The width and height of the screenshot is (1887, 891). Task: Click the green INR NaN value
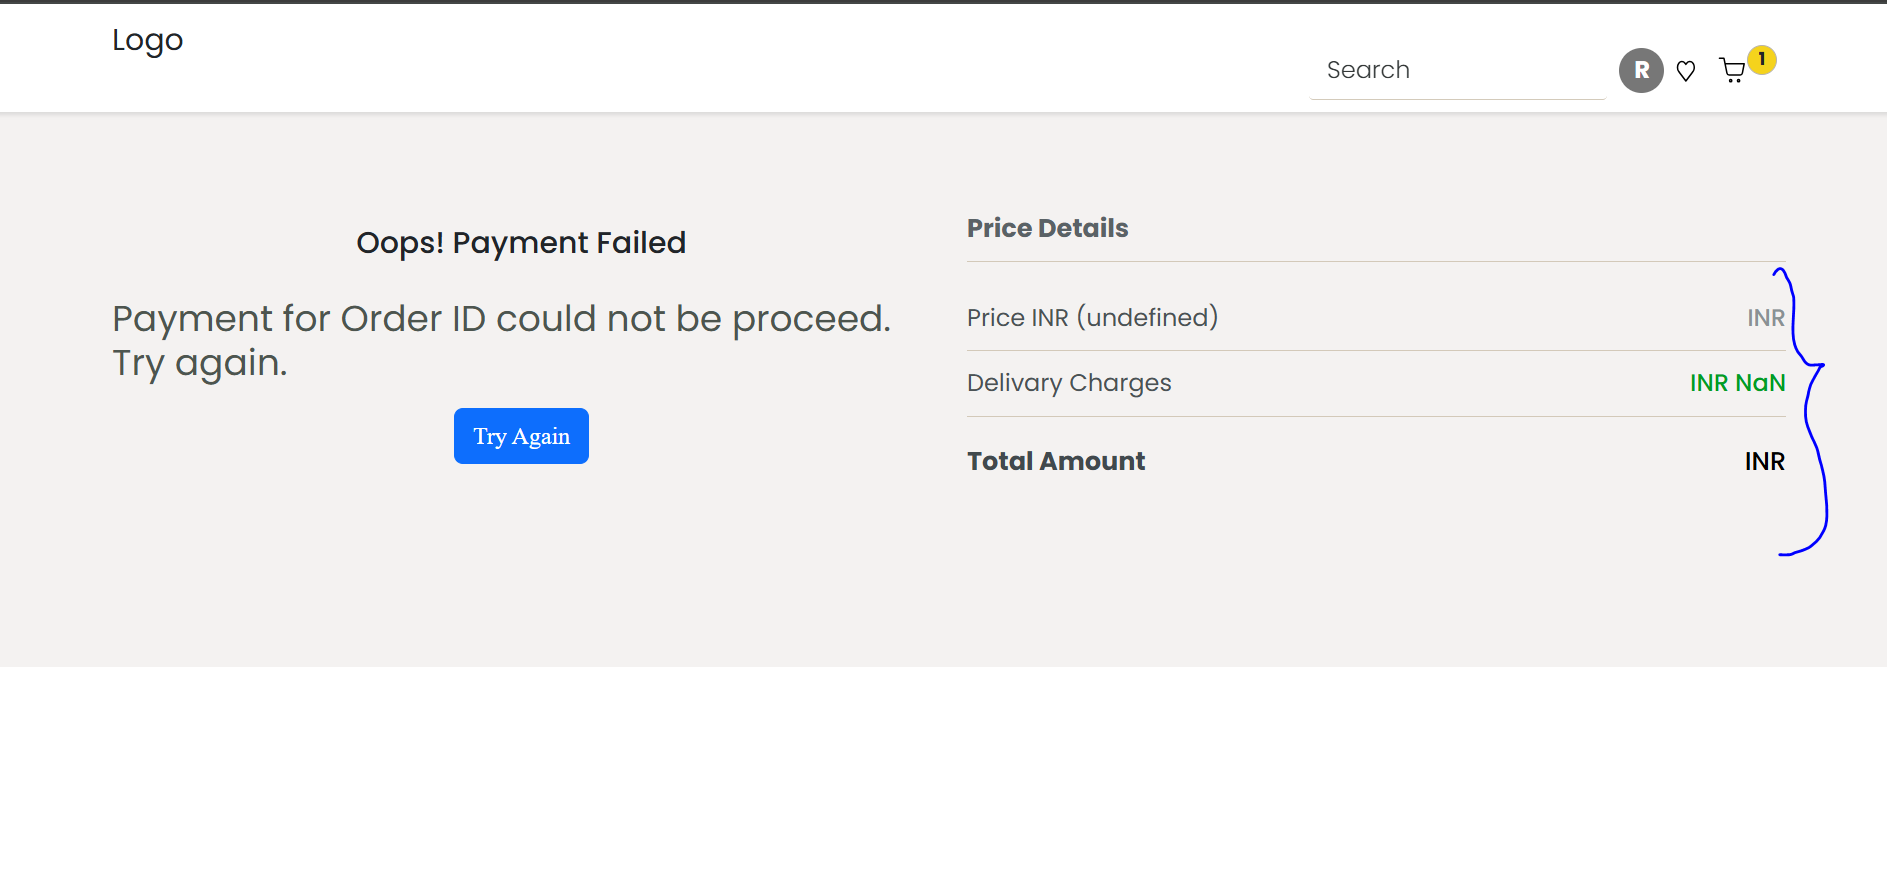1737,383
